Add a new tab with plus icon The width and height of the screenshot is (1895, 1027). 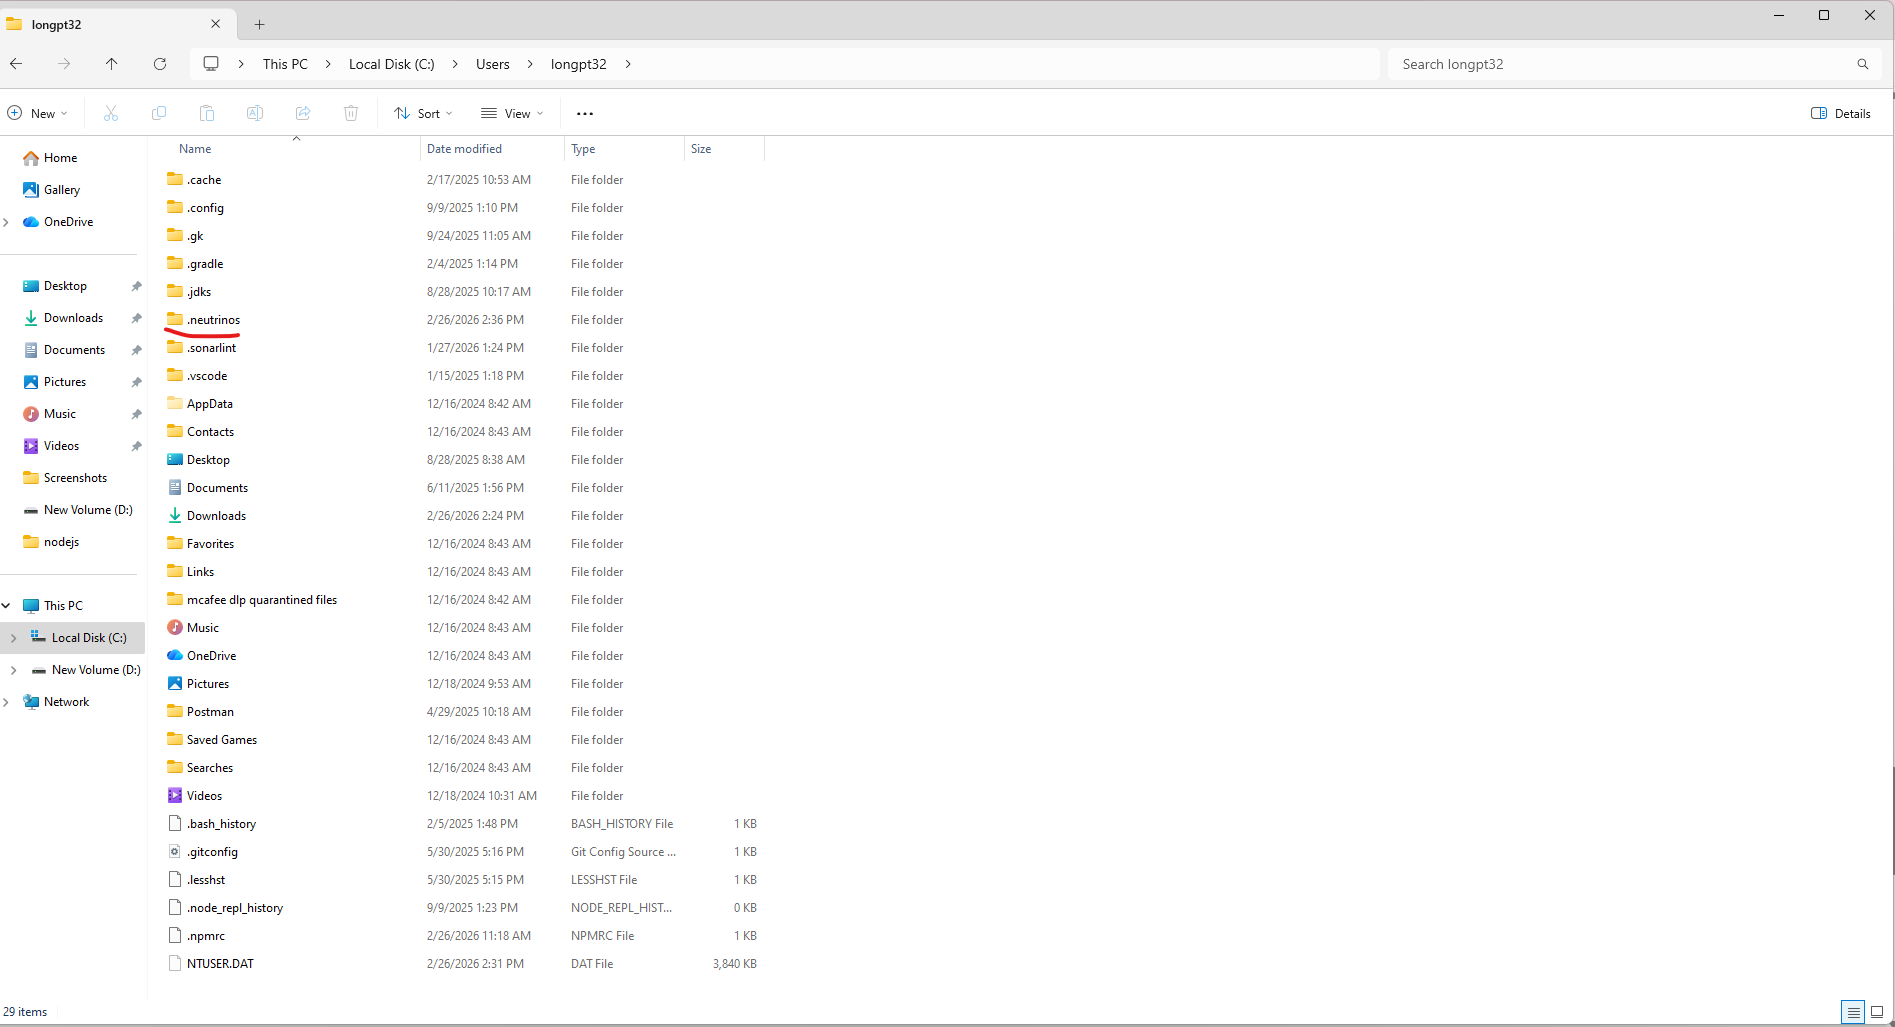[259, 24]
